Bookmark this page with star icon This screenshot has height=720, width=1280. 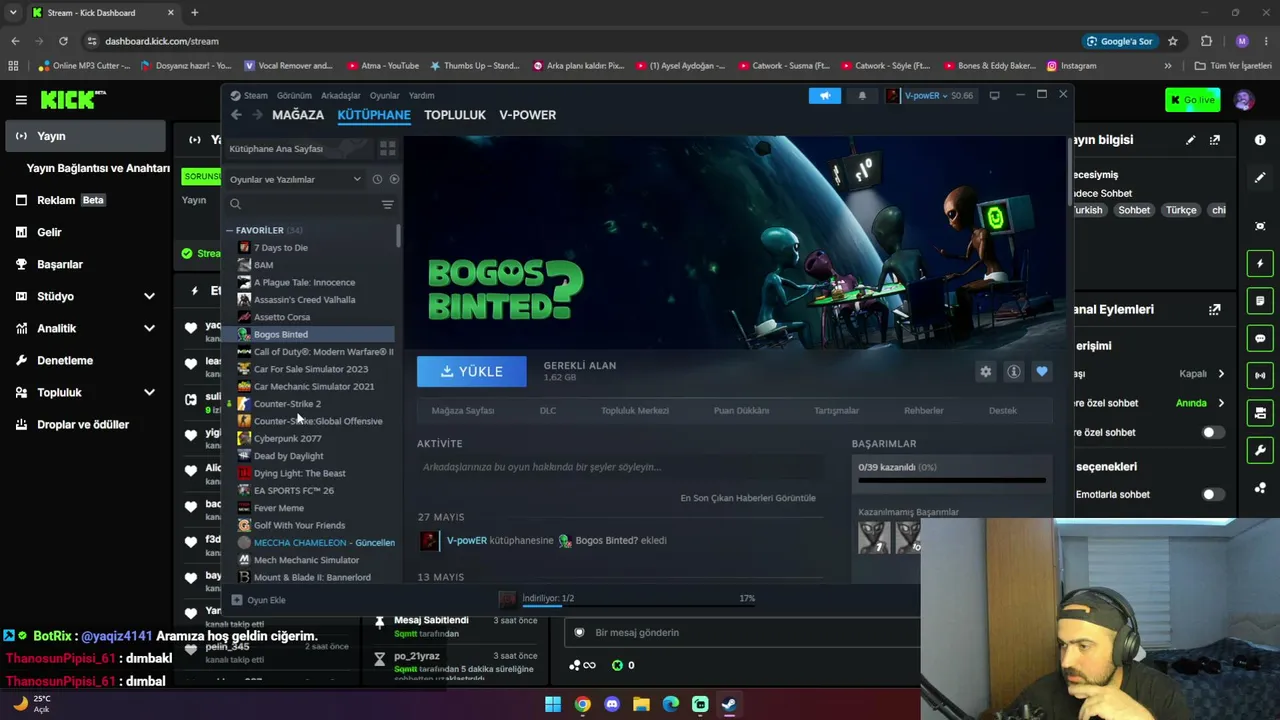tap(1173, 41)
